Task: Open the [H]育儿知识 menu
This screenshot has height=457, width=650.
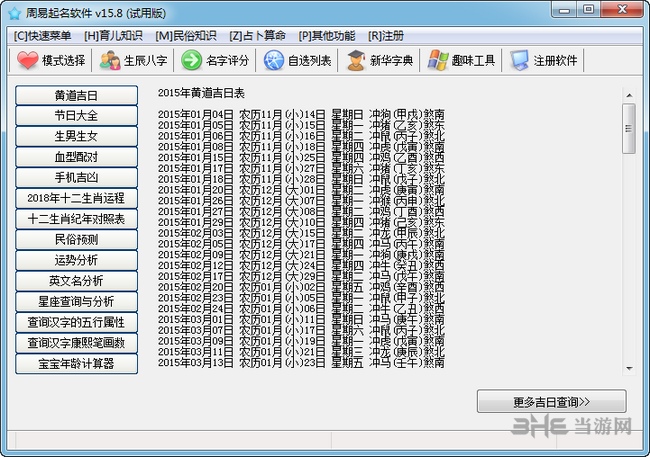Action: tap(113, 36)
